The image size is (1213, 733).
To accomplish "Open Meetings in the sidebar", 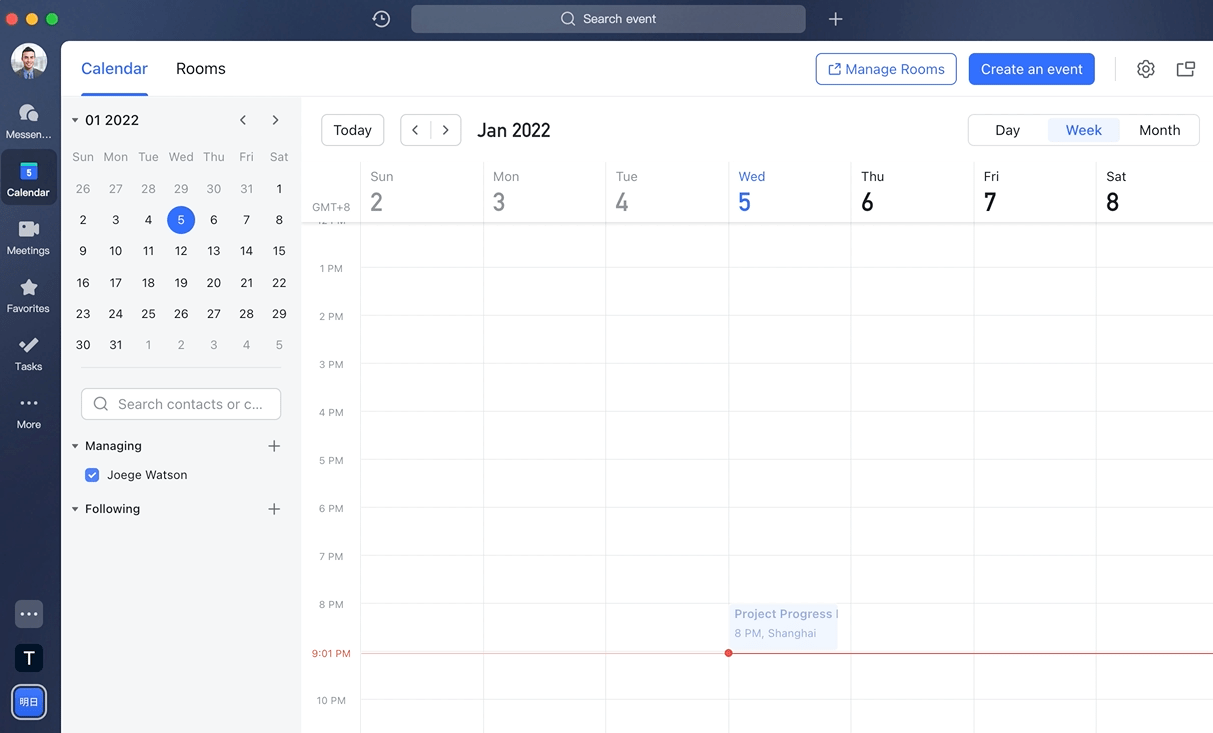I will pyautogui.click(x=28, y=237).
